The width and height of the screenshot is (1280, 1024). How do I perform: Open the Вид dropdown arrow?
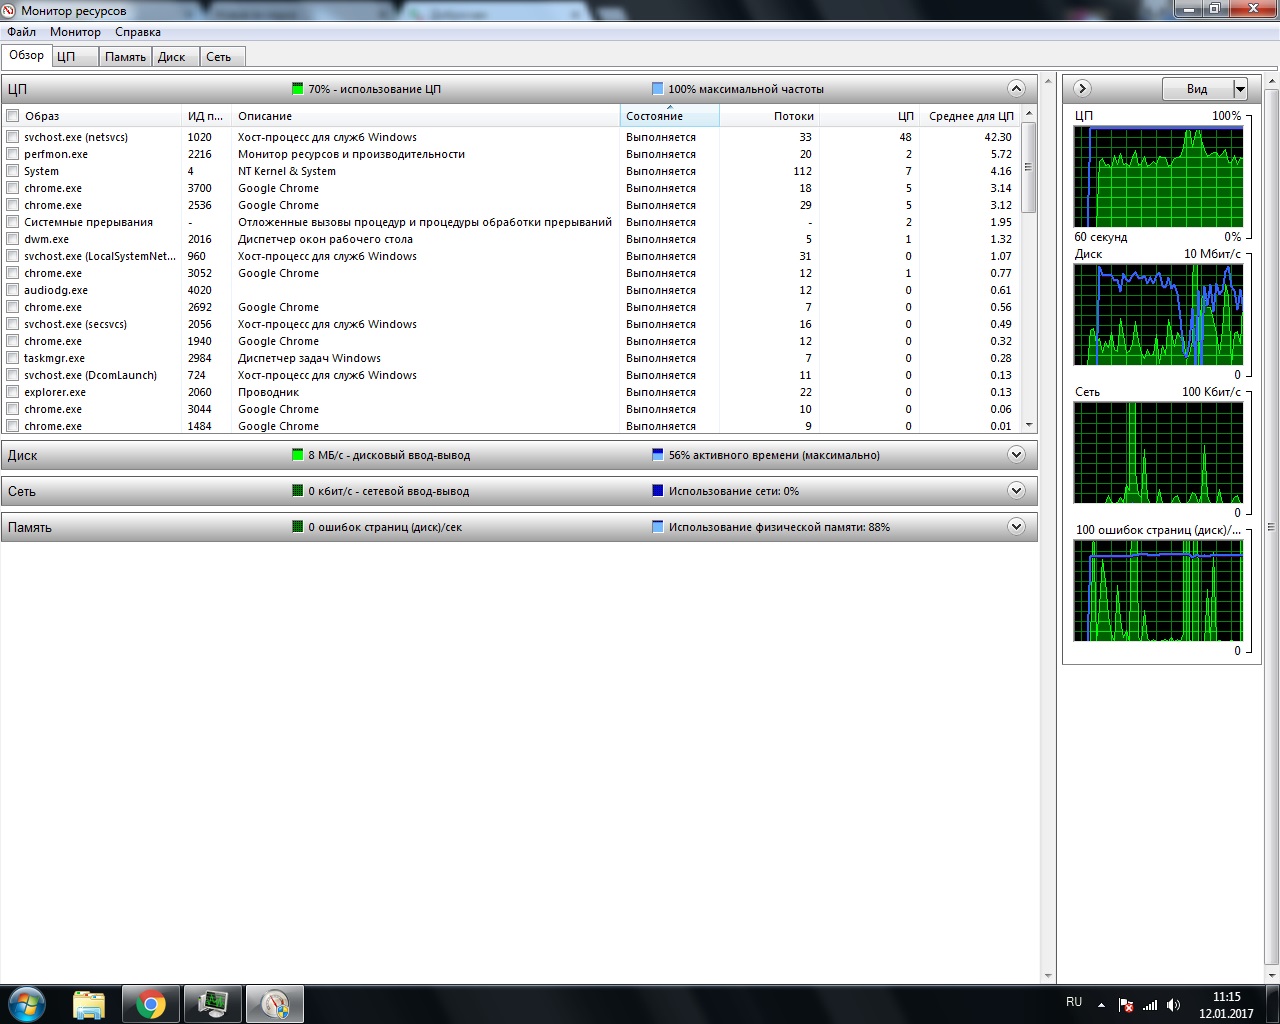point(1240,89)
